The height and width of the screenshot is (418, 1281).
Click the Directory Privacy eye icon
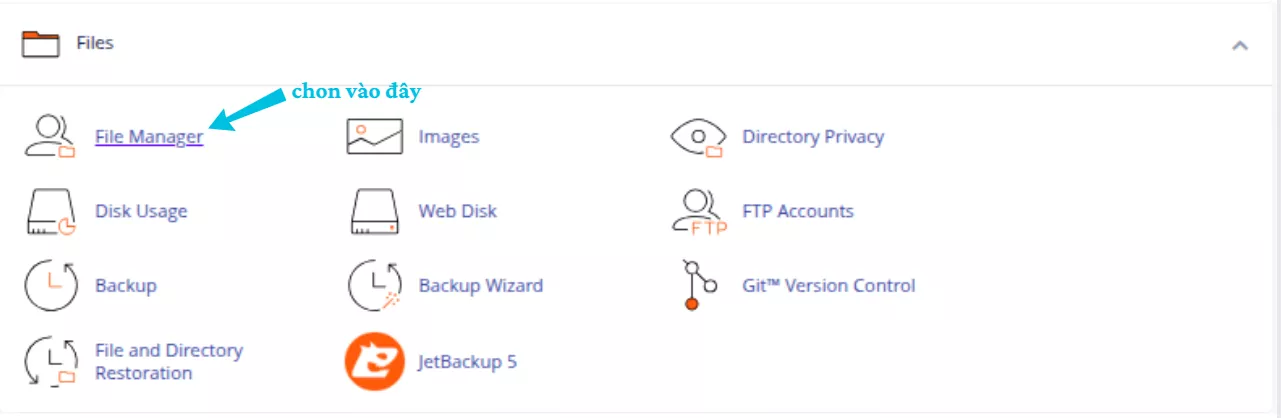698,137
